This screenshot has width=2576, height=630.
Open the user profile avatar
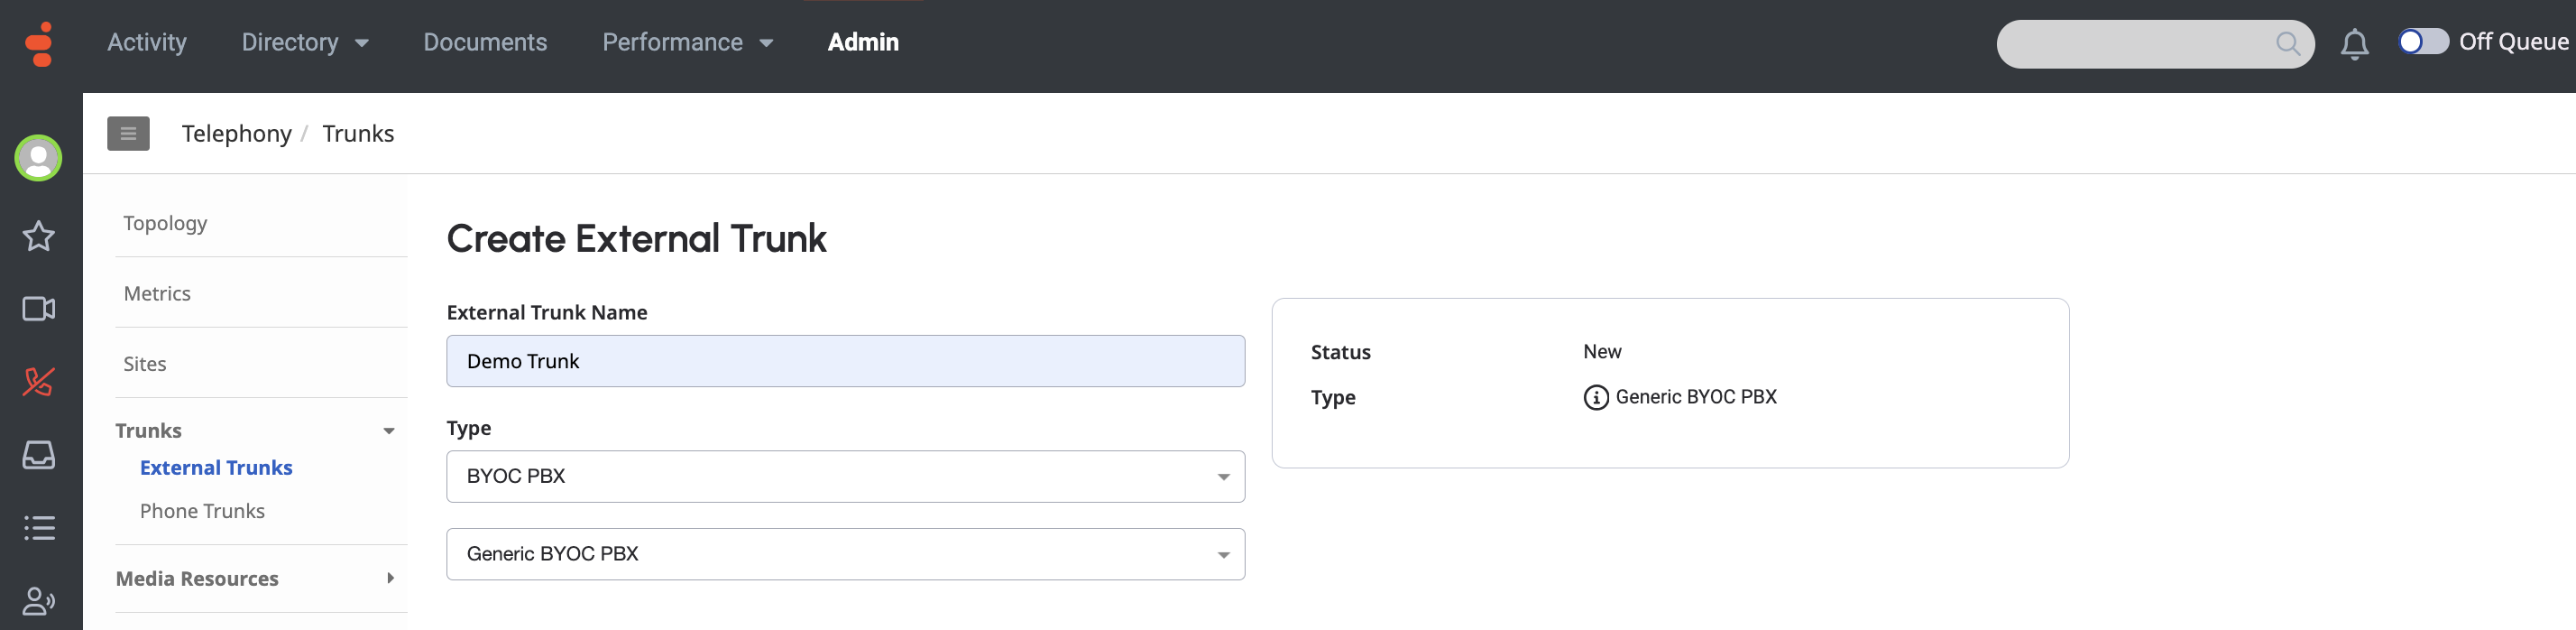38,158
